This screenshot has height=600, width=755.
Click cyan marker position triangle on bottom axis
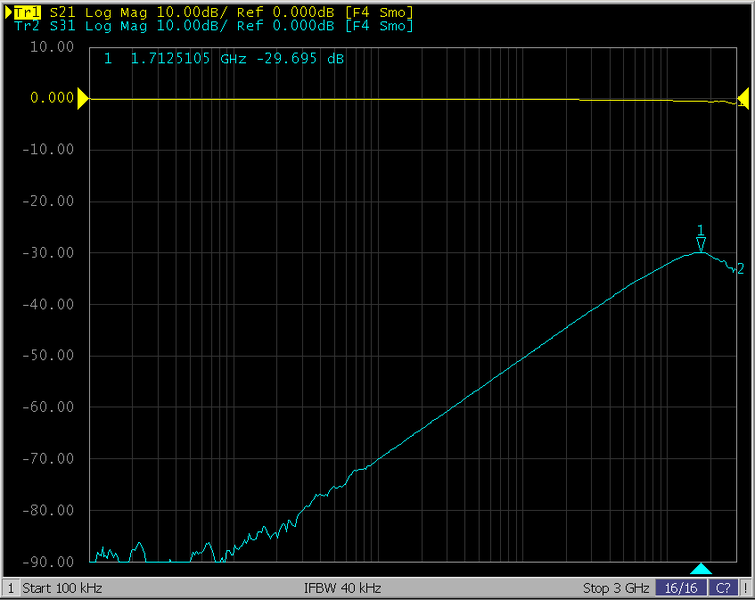701,569
